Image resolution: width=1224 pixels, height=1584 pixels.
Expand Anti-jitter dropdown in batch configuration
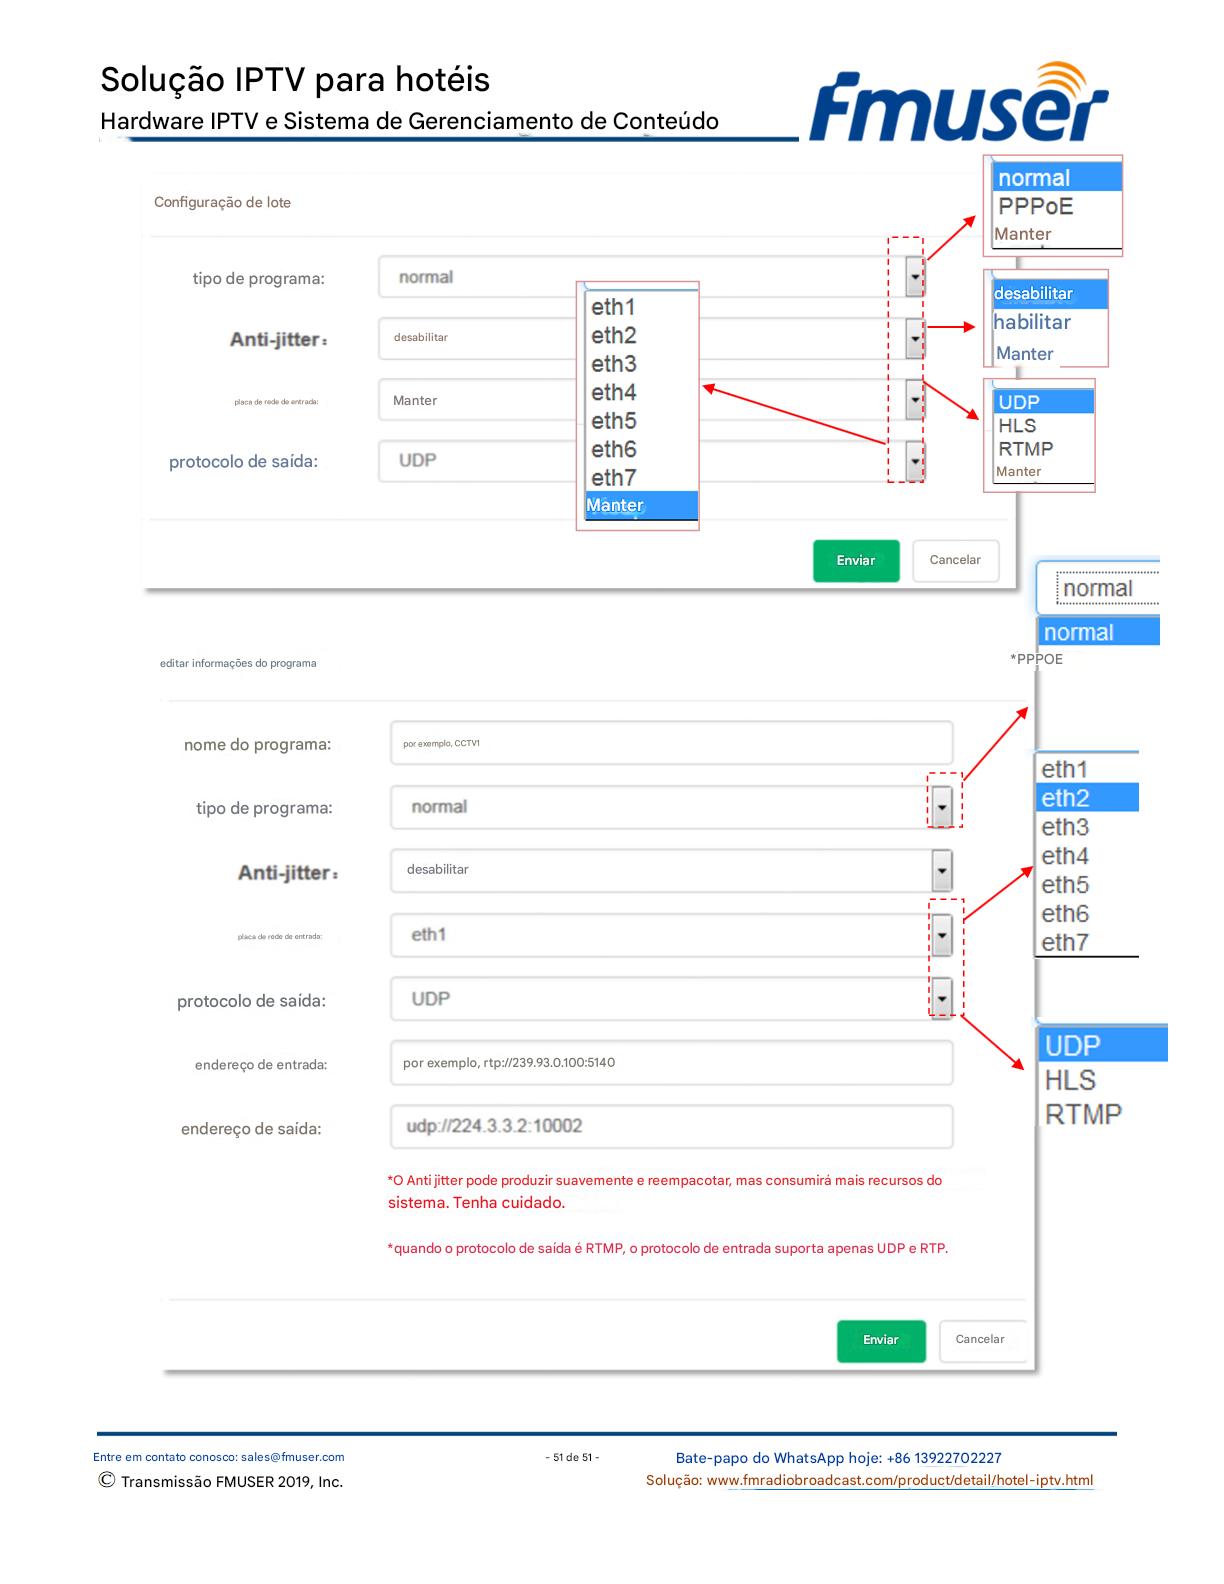[x=914, y=339]
